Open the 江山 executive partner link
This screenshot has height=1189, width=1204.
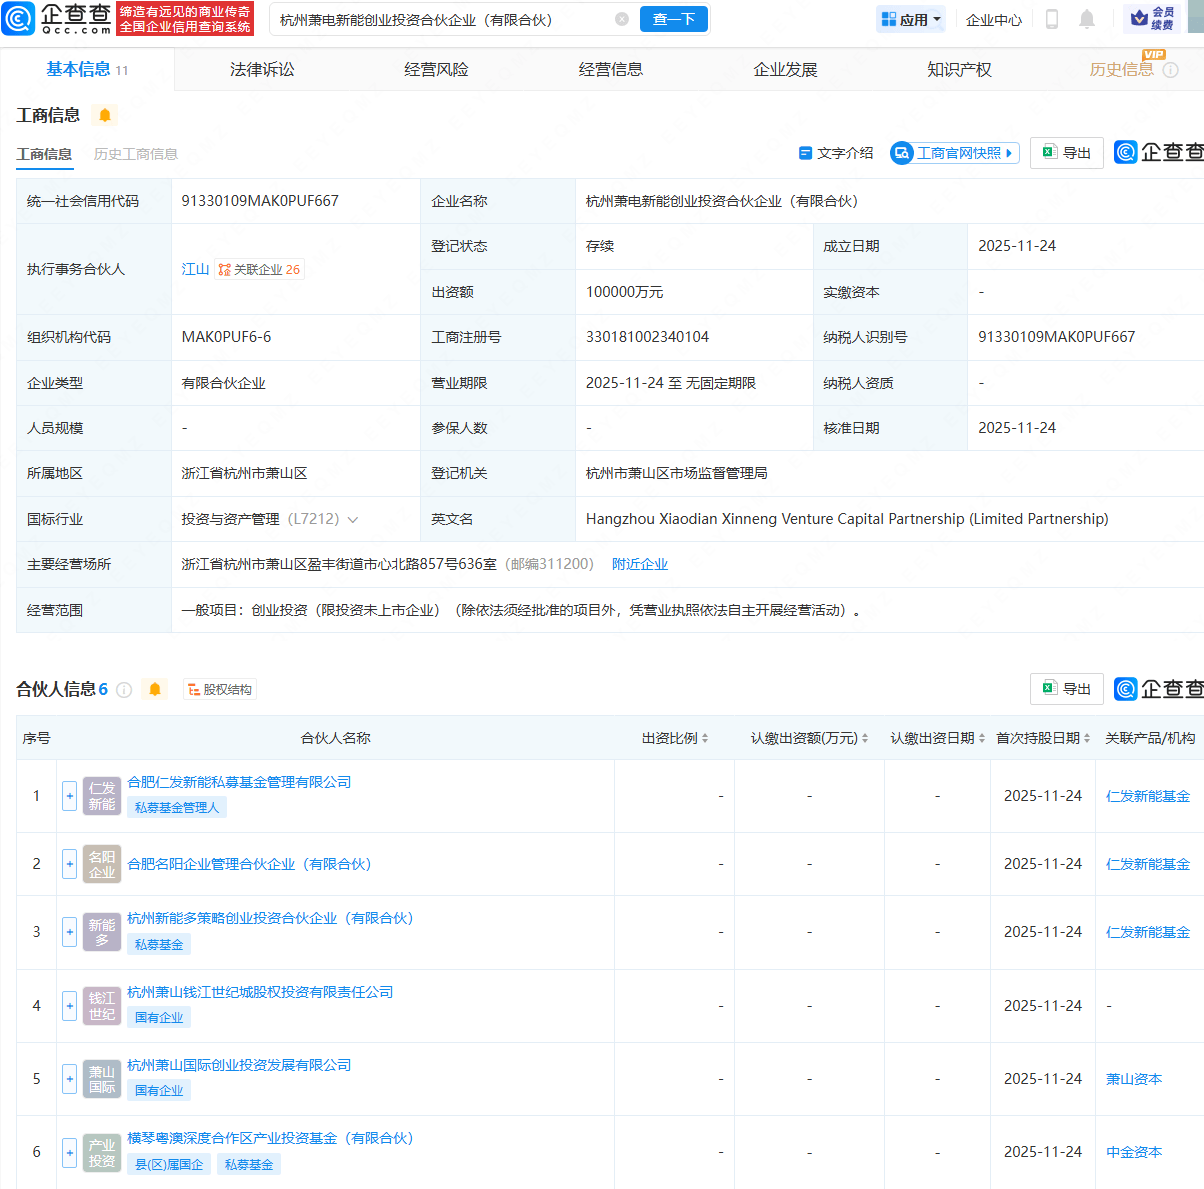195,269
